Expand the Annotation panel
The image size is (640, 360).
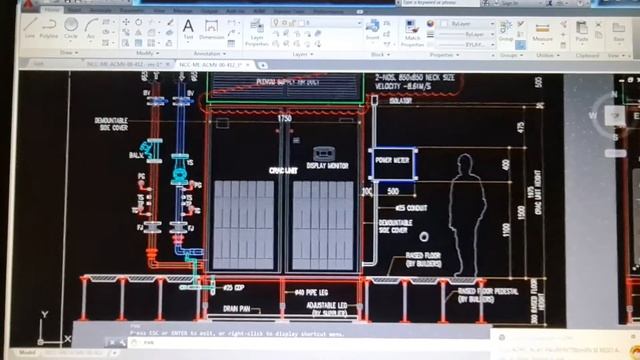209,53
